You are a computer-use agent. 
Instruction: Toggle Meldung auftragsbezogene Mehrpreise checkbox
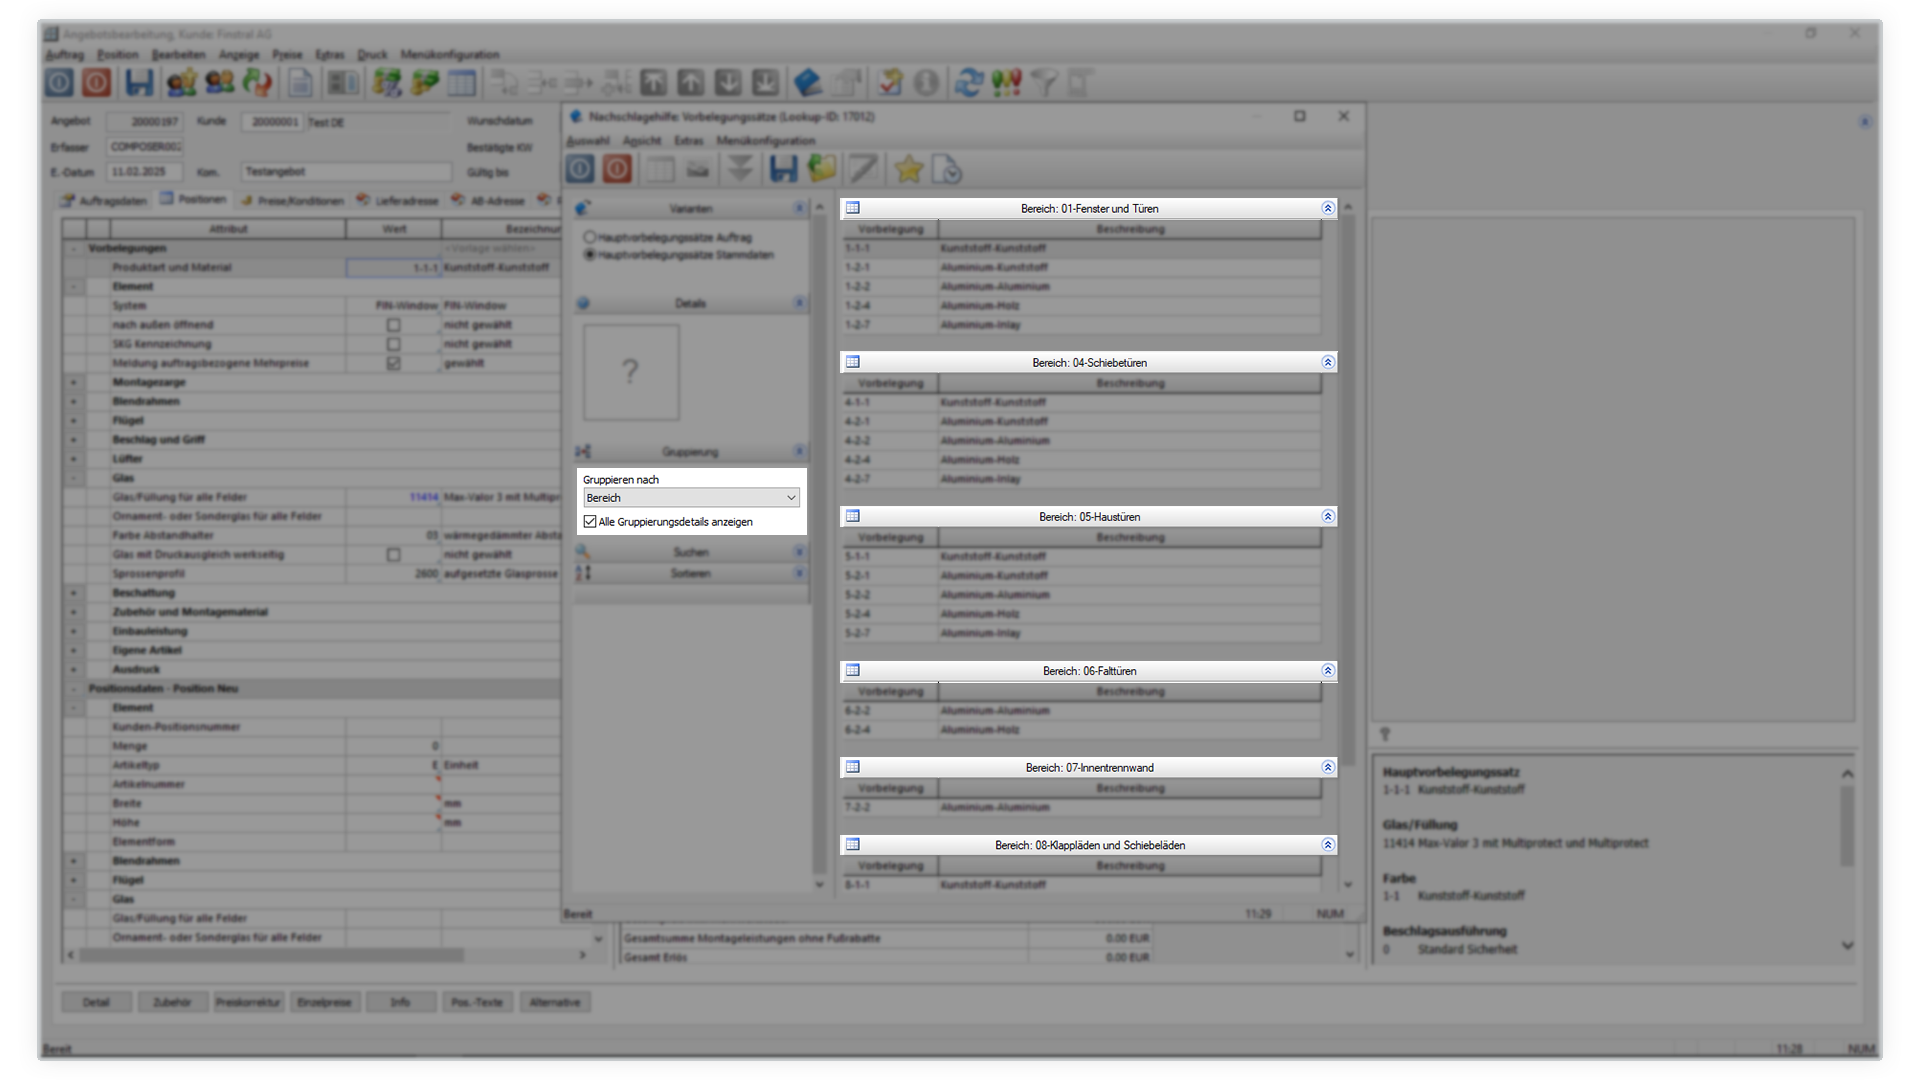pyautogui.click(x=394, y=363)
